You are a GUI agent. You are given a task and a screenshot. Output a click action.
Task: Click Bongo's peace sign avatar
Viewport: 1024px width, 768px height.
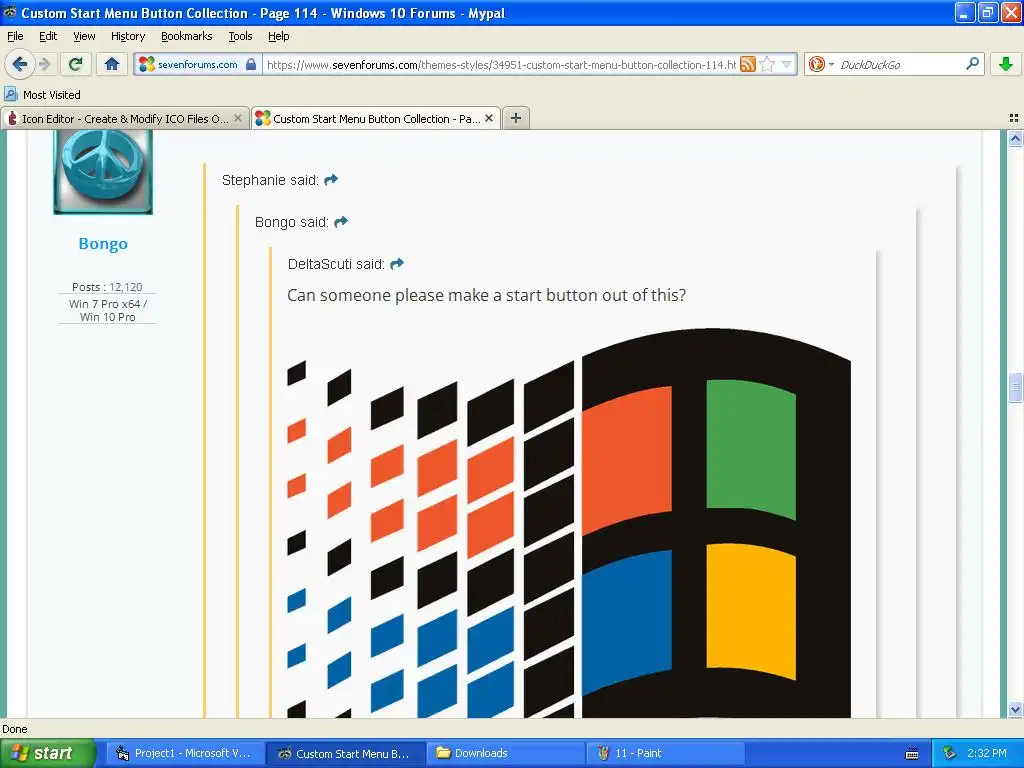(103, 172)
